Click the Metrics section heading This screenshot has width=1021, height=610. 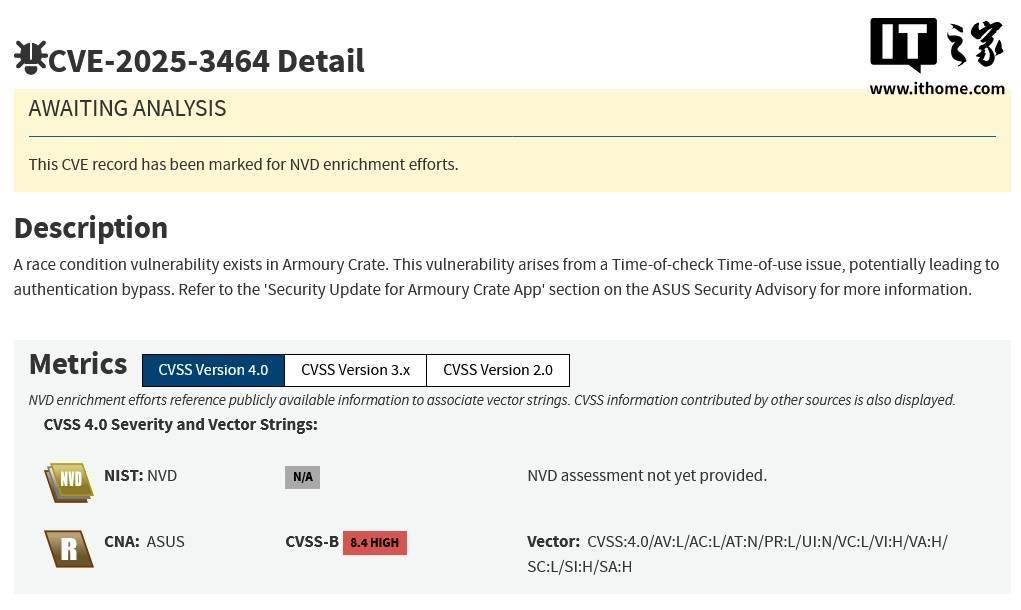(78, 364)
